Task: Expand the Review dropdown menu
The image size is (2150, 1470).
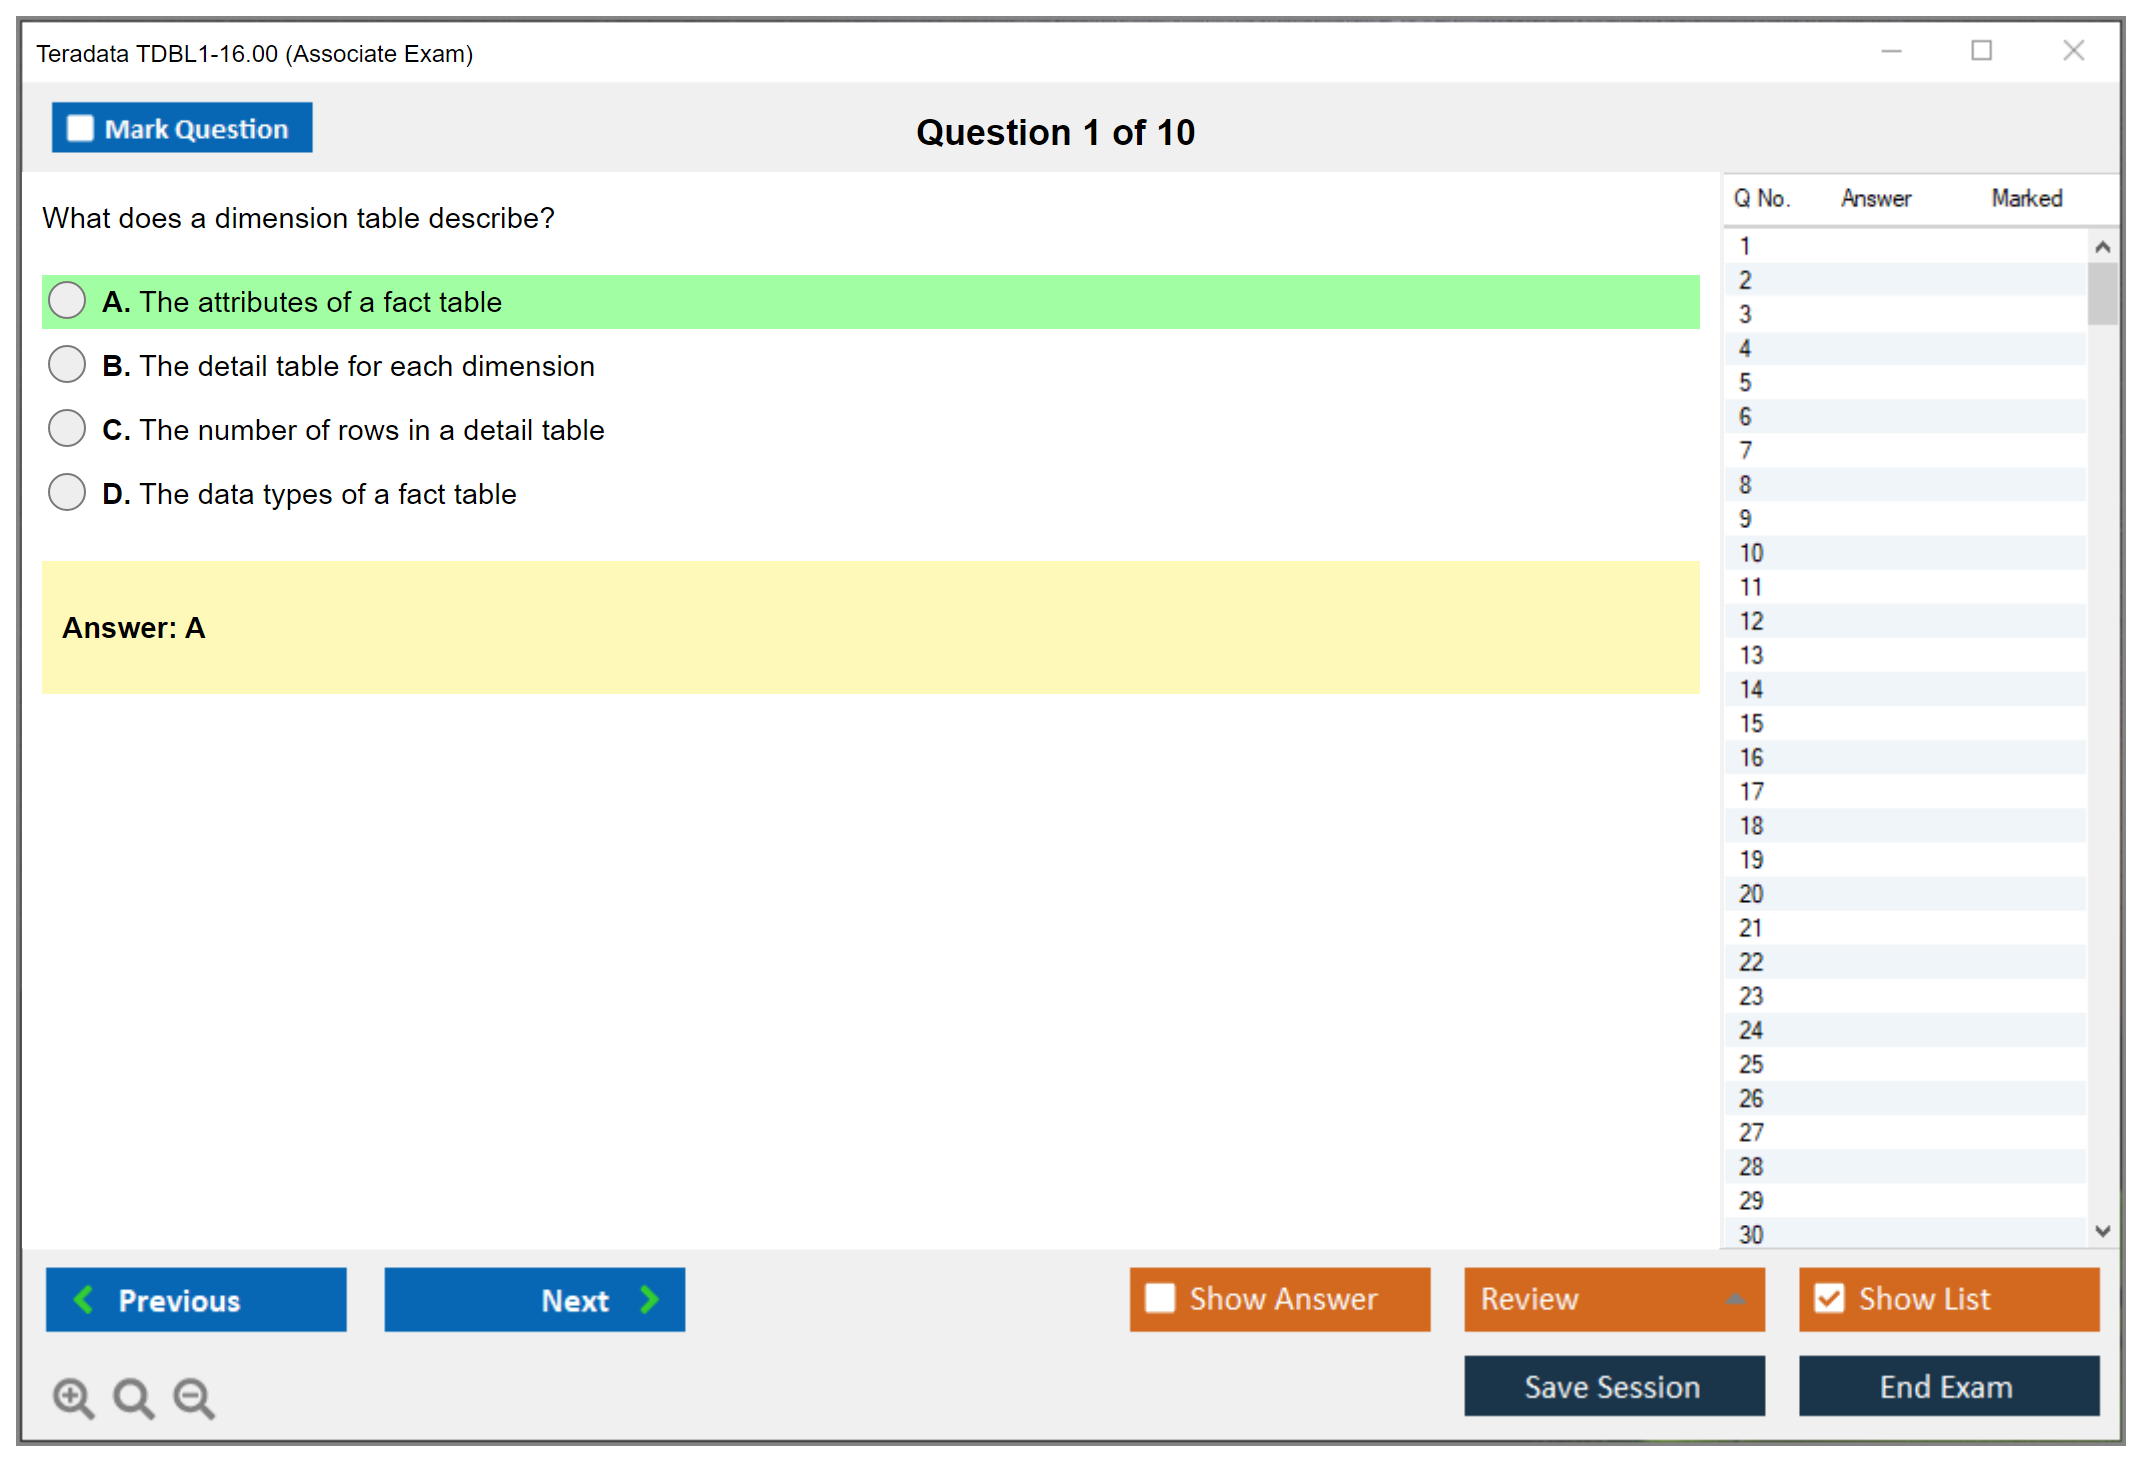Action: tap(1736, 1299)
